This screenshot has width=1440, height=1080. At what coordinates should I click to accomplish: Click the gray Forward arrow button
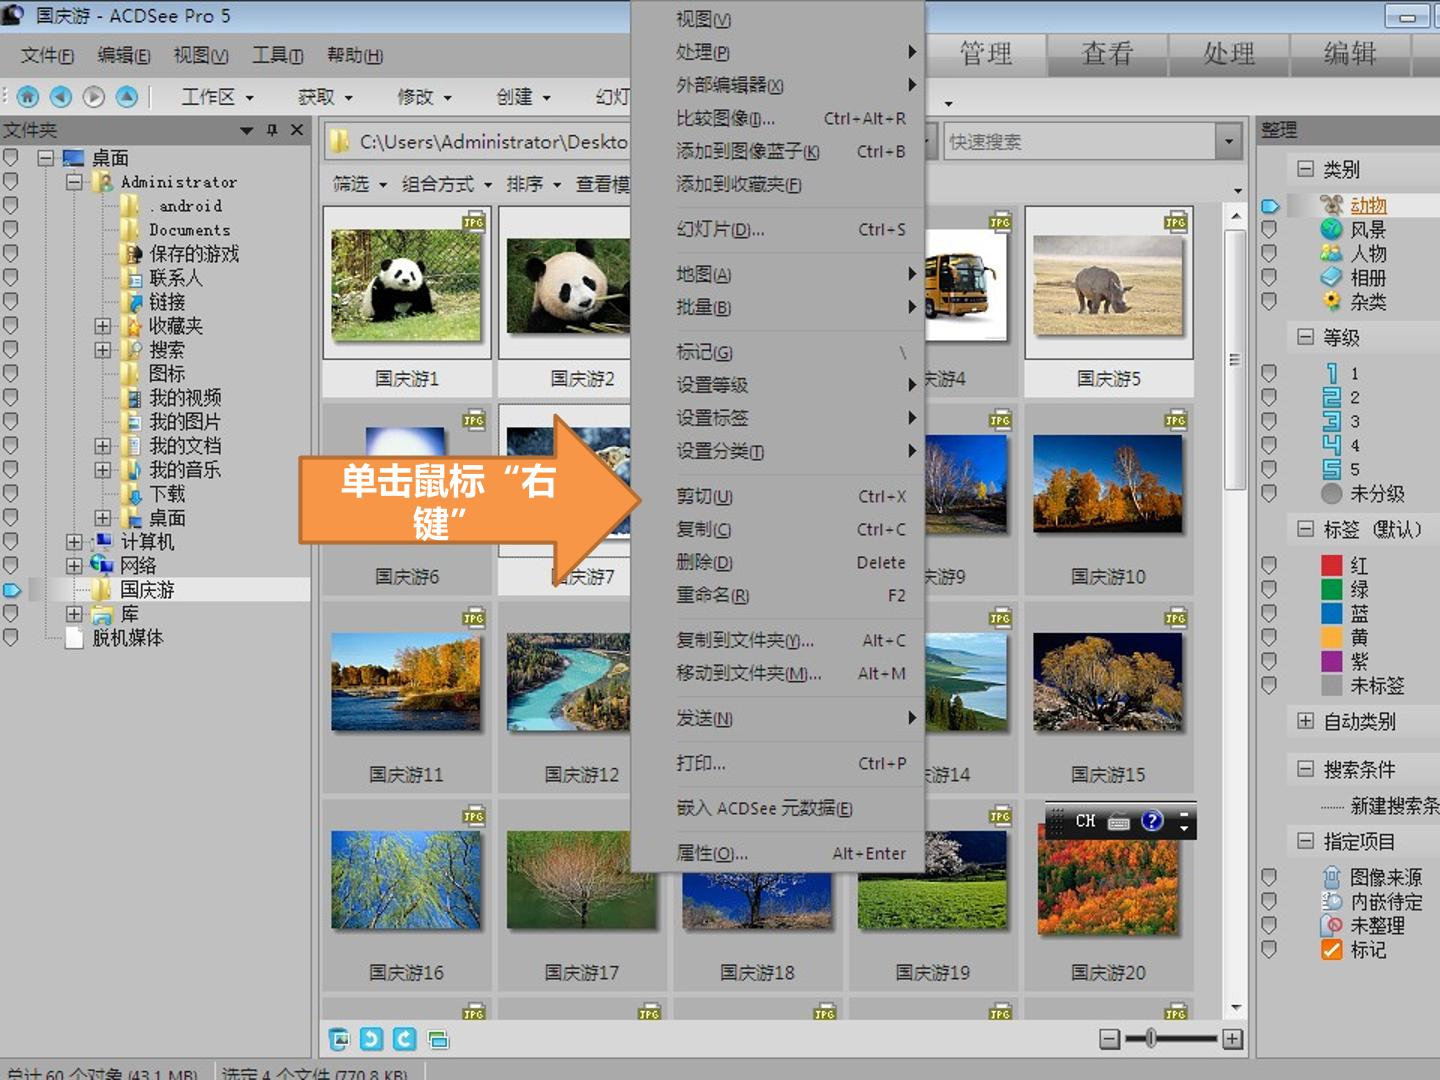point(93,97)
